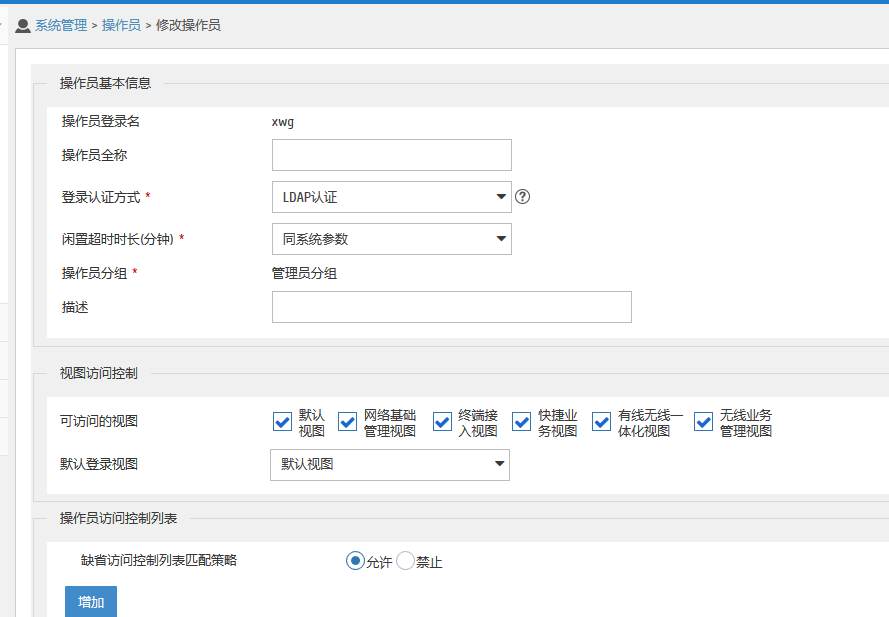Select the 禁止 radio button
The image size is (889, 617).
405,561
